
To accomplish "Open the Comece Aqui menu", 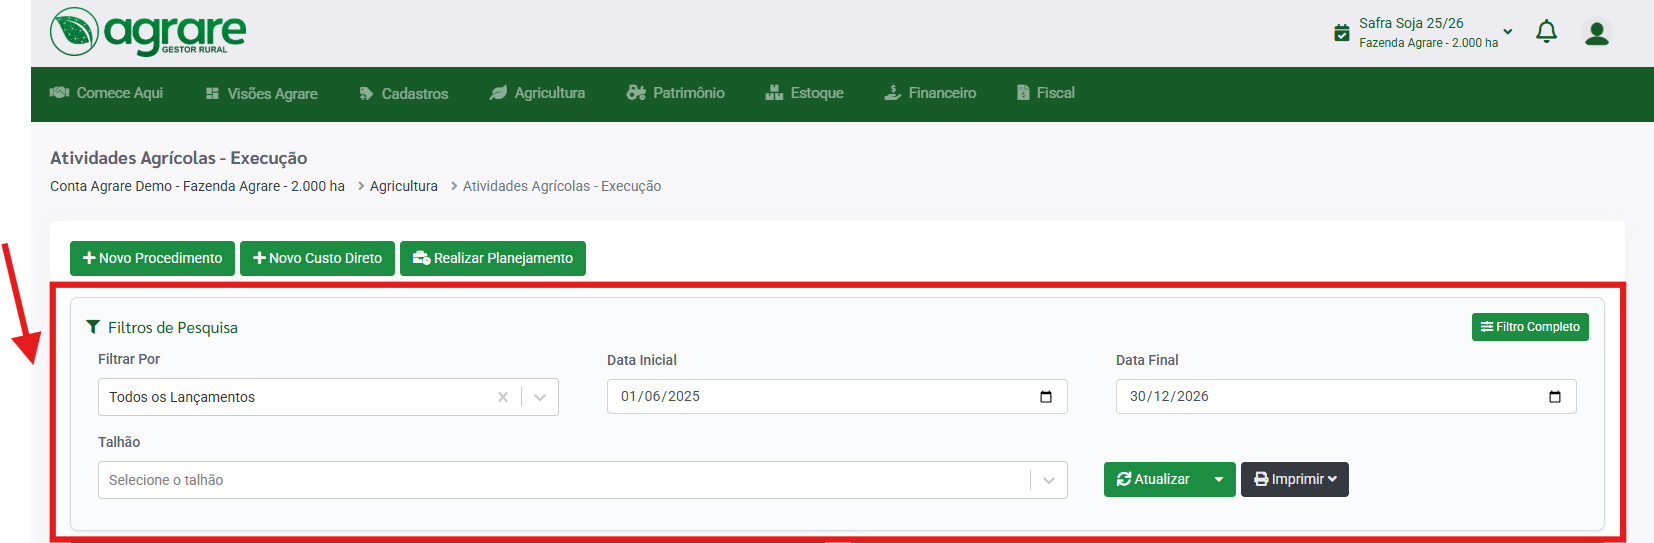I will [107, 93].
